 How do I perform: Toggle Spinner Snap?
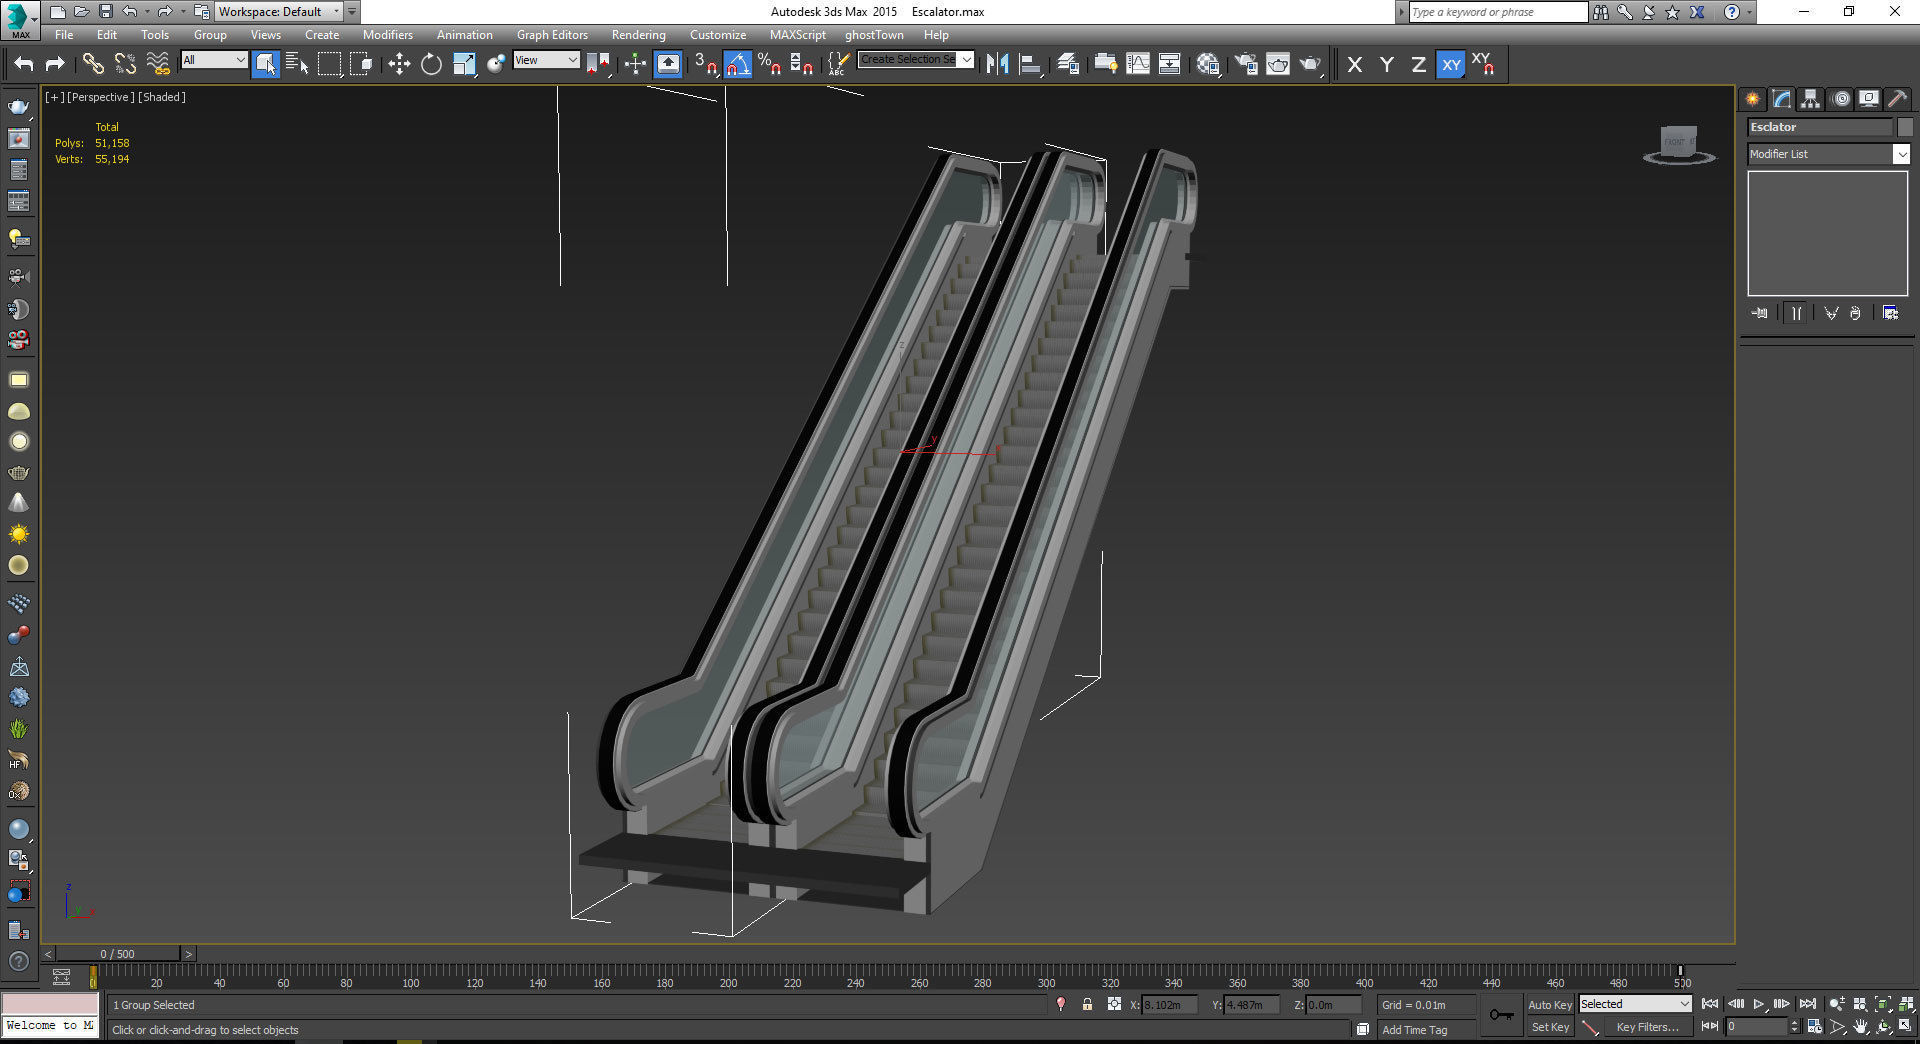pyautogui.click(x=801, y=64)
